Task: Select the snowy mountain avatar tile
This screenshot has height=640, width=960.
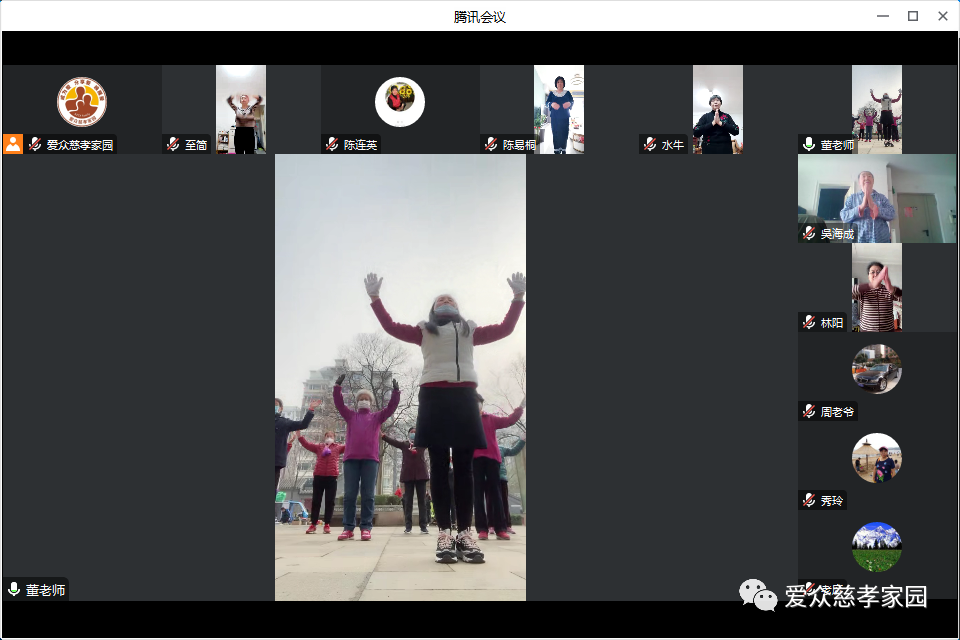Action: [877, 547]
